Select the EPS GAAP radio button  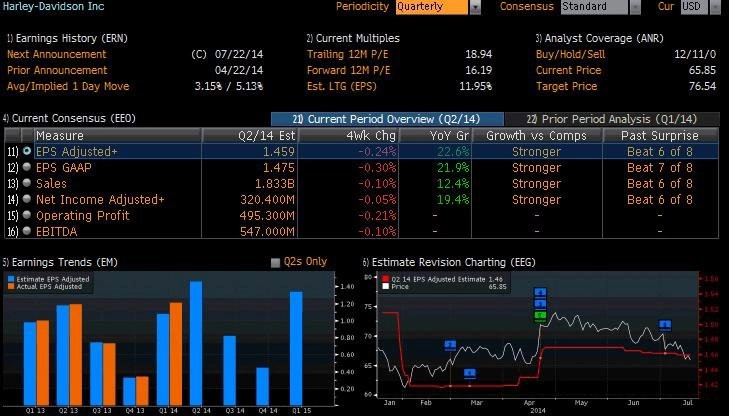tap(27, 167)
